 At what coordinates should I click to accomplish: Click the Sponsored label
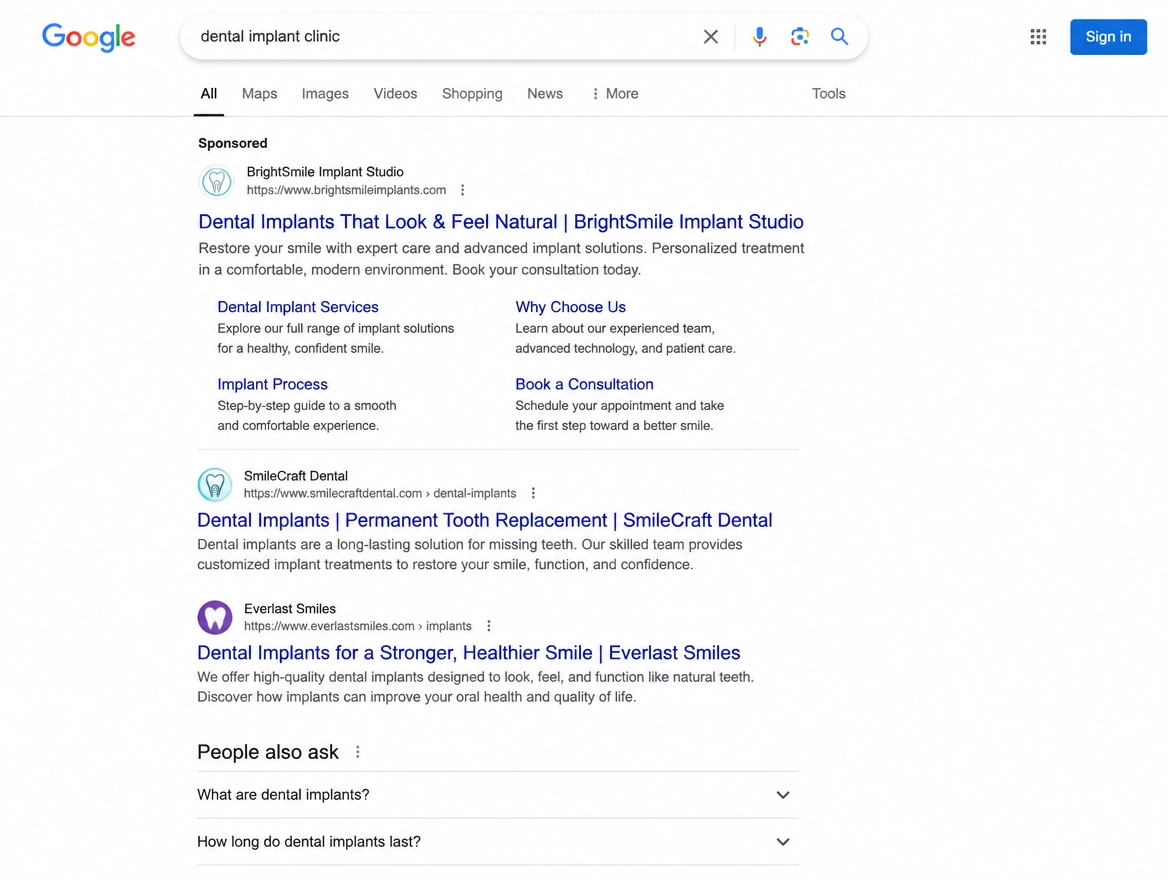232,143
